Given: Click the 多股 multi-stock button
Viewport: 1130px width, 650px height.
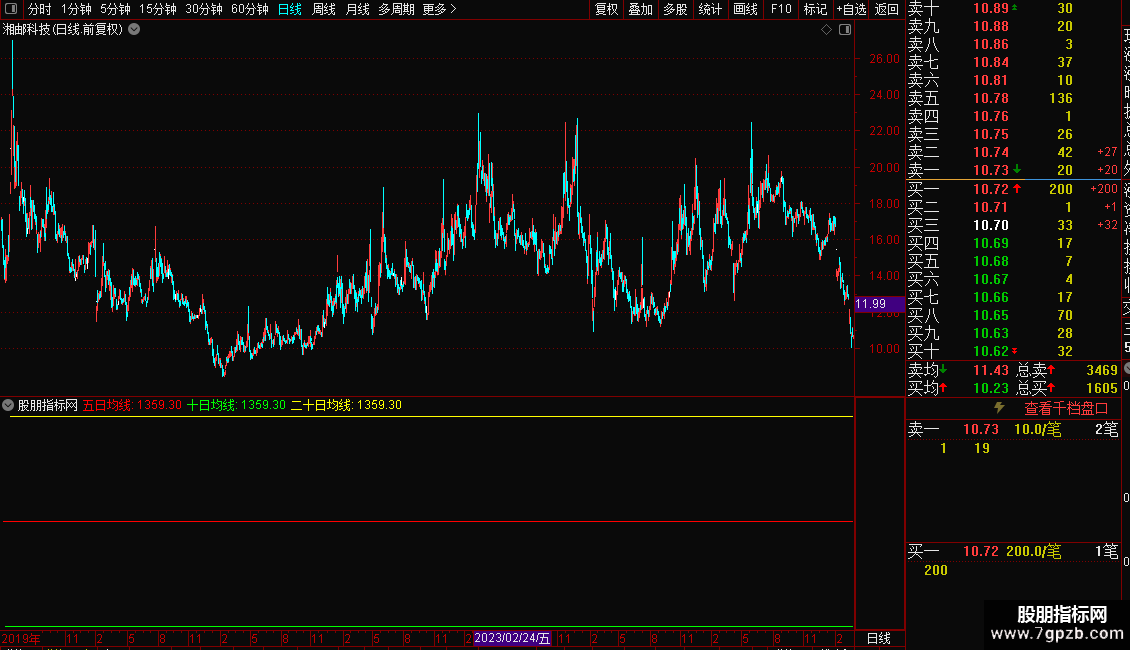Looking at the screenshot, I should [x=675, y=9].
